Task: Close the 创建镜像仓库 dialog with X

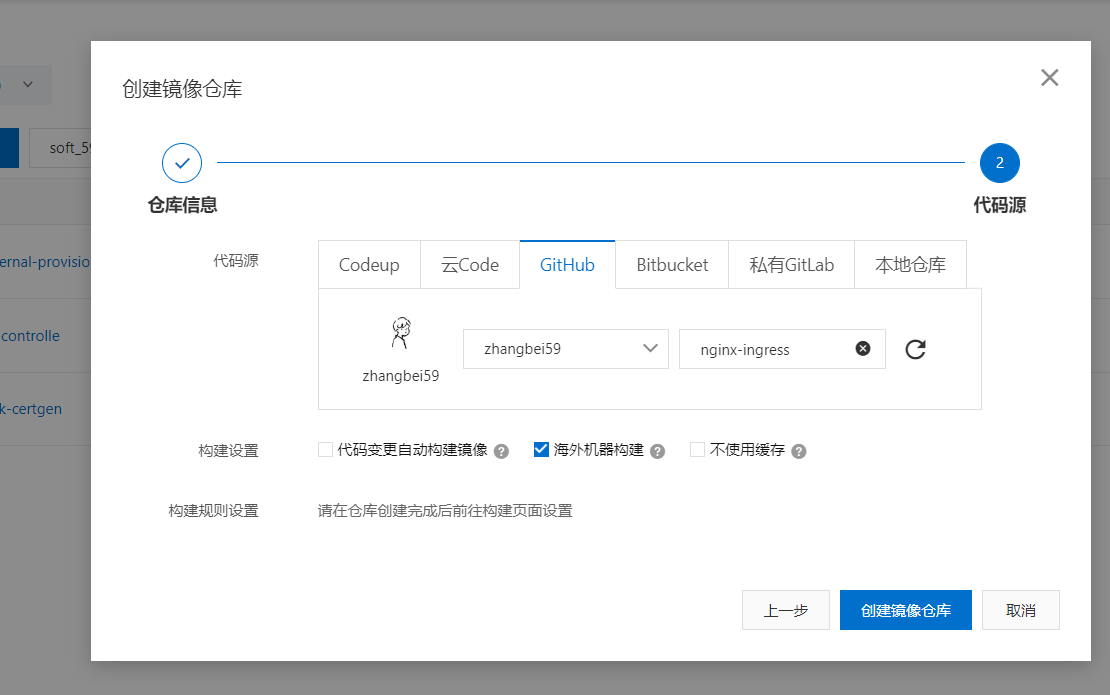Action: click(1049, 78)
